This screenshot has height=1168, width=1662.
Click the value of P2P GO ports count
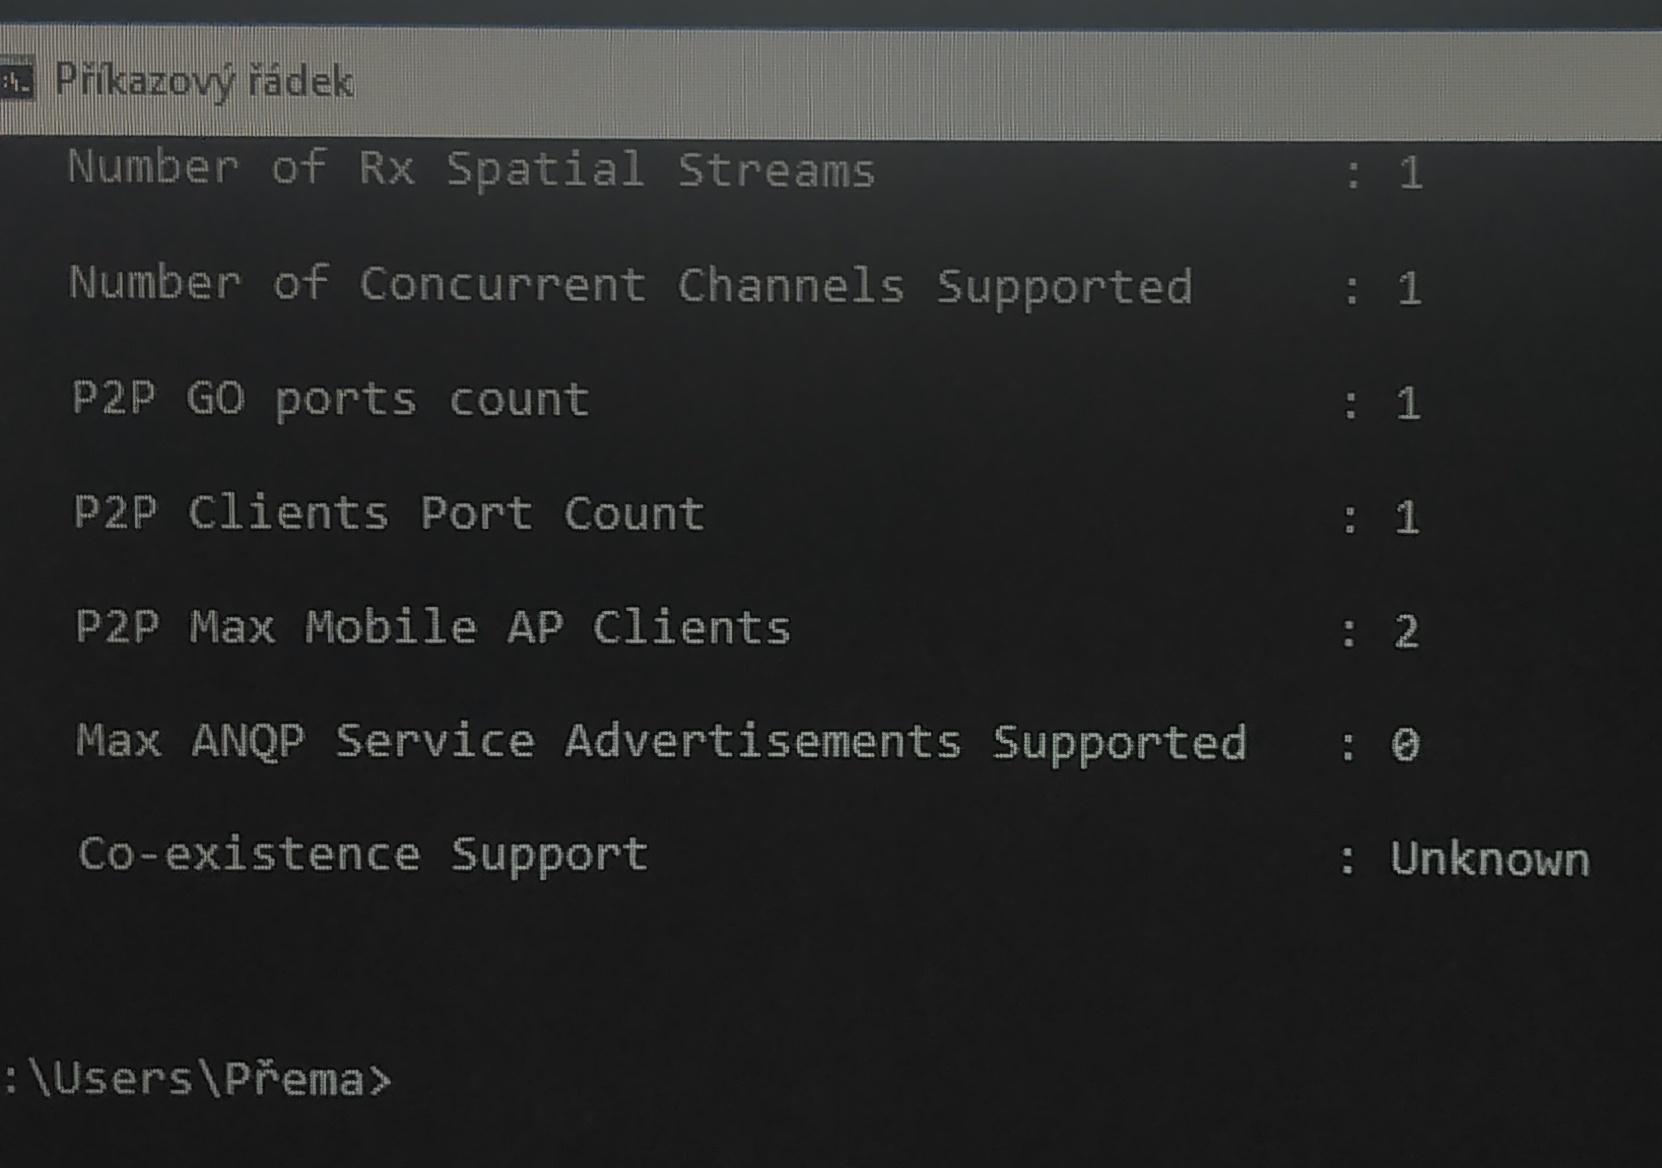(1408, 404)
